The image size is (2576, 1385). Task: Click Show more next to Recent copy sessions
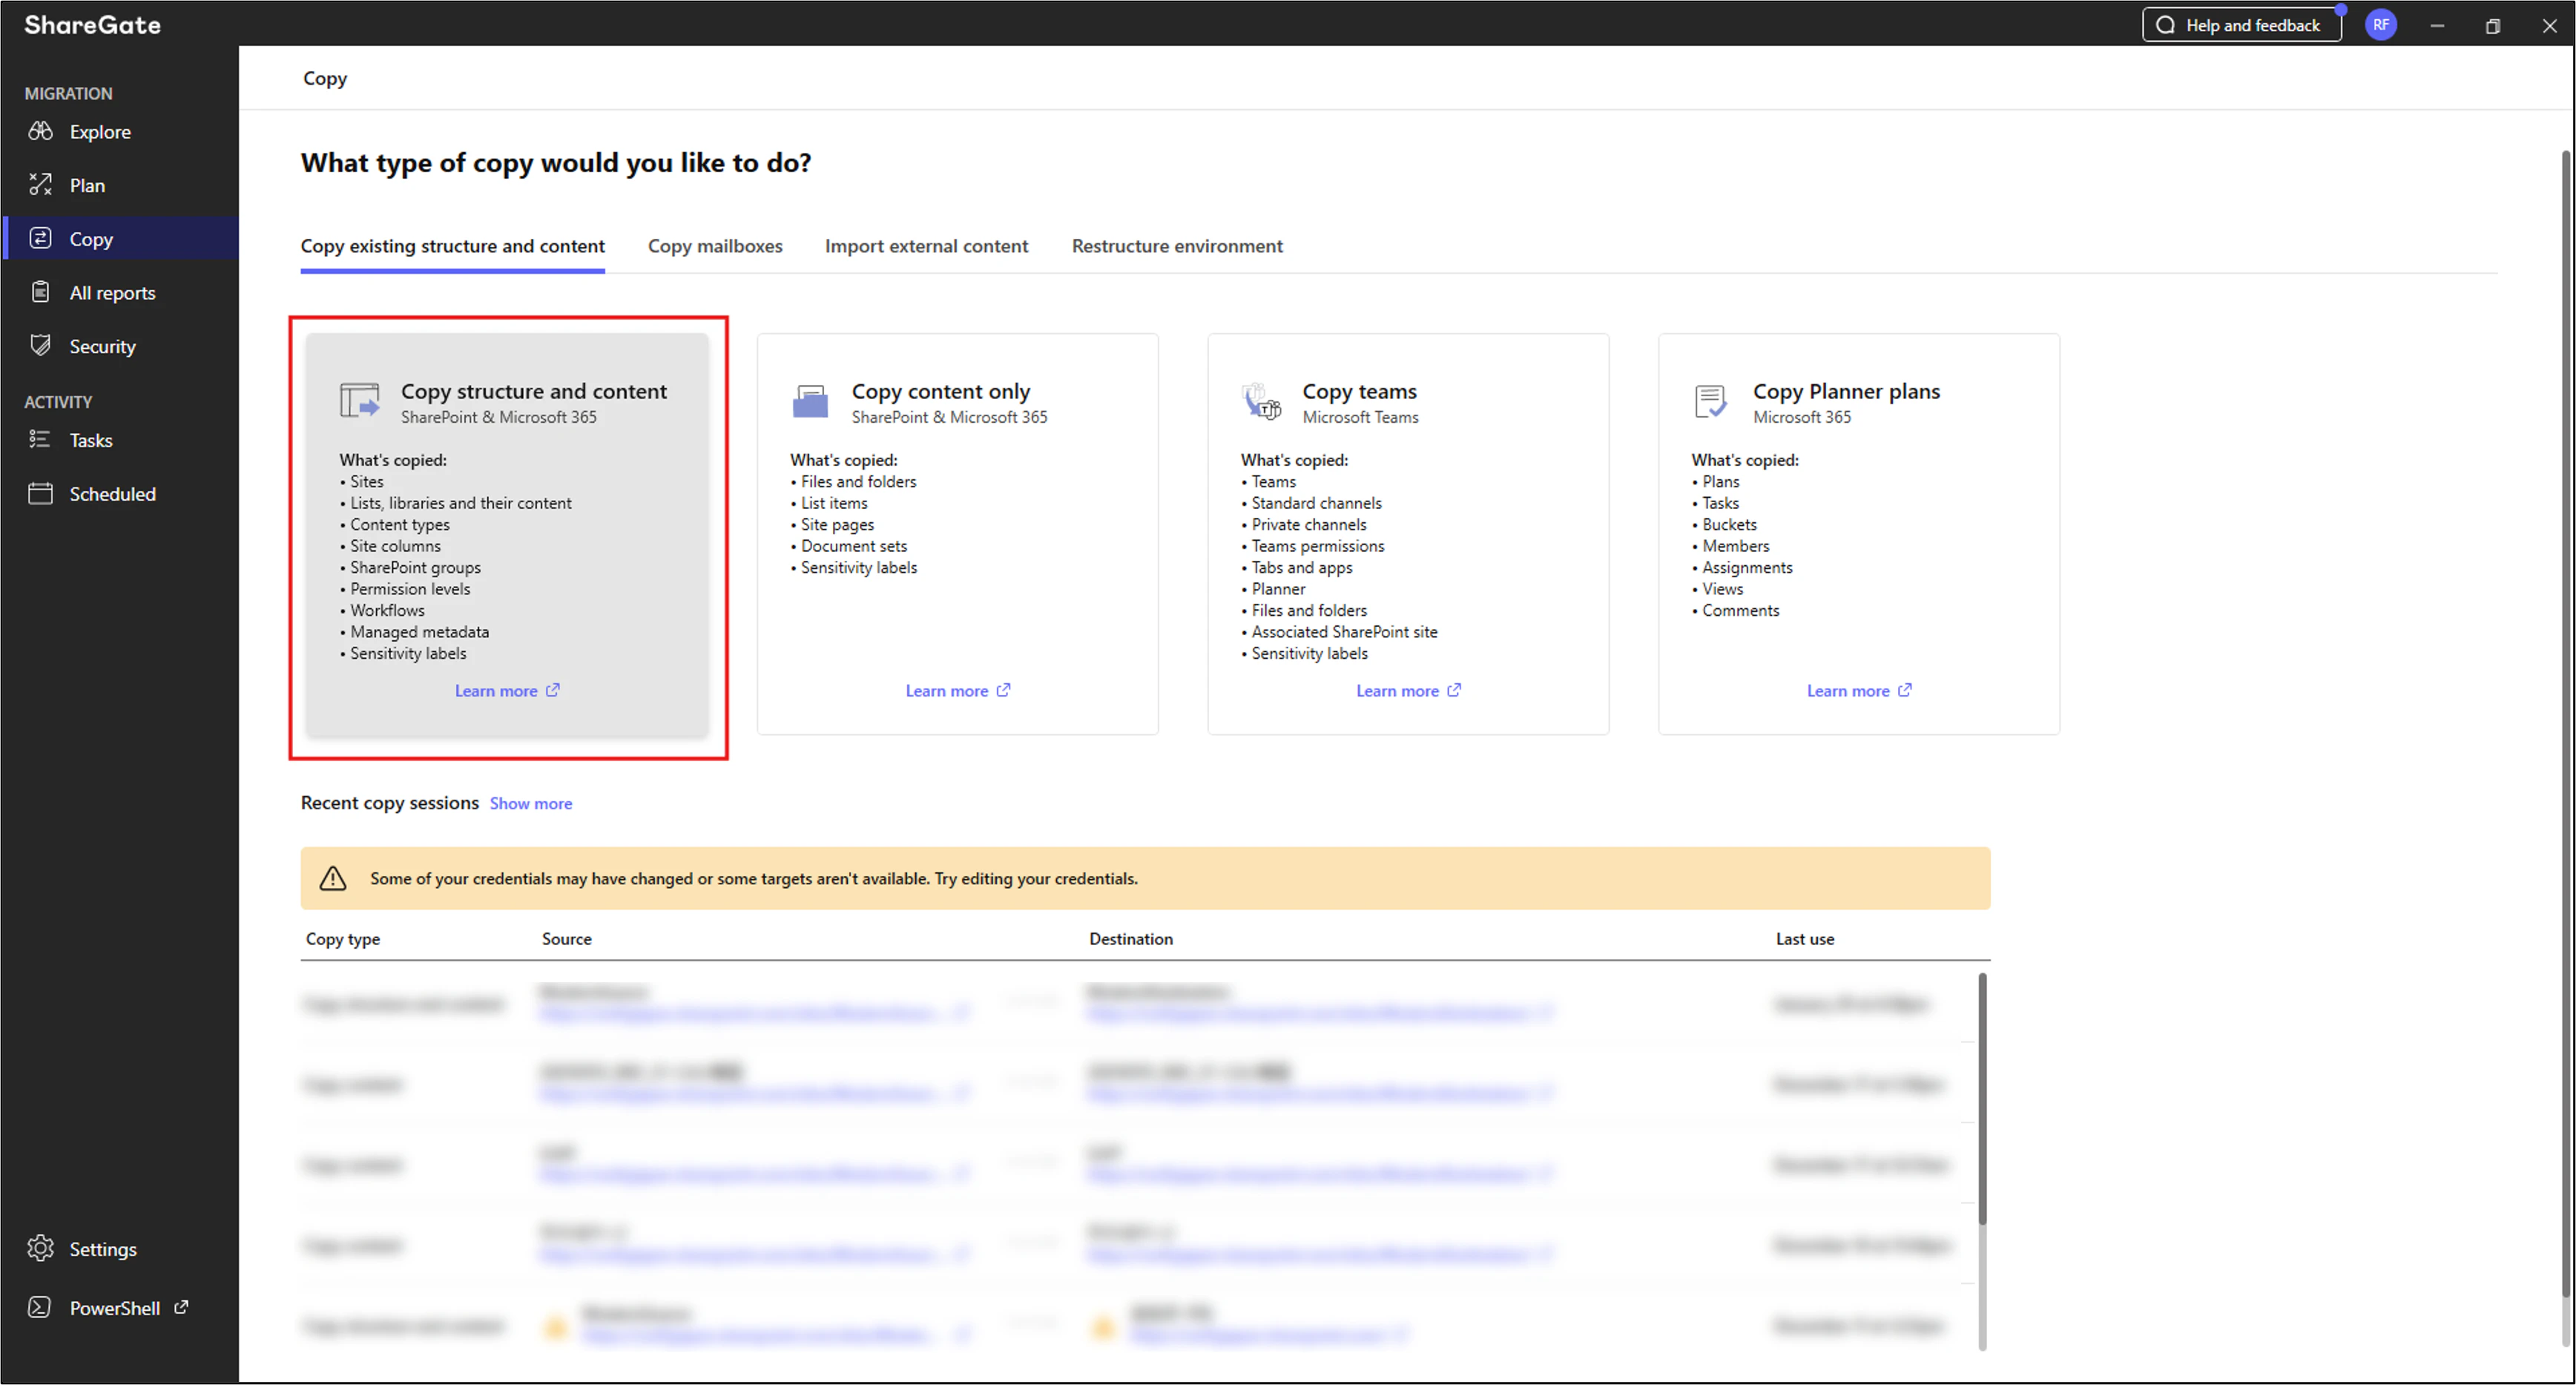click(x=531, y=803)
